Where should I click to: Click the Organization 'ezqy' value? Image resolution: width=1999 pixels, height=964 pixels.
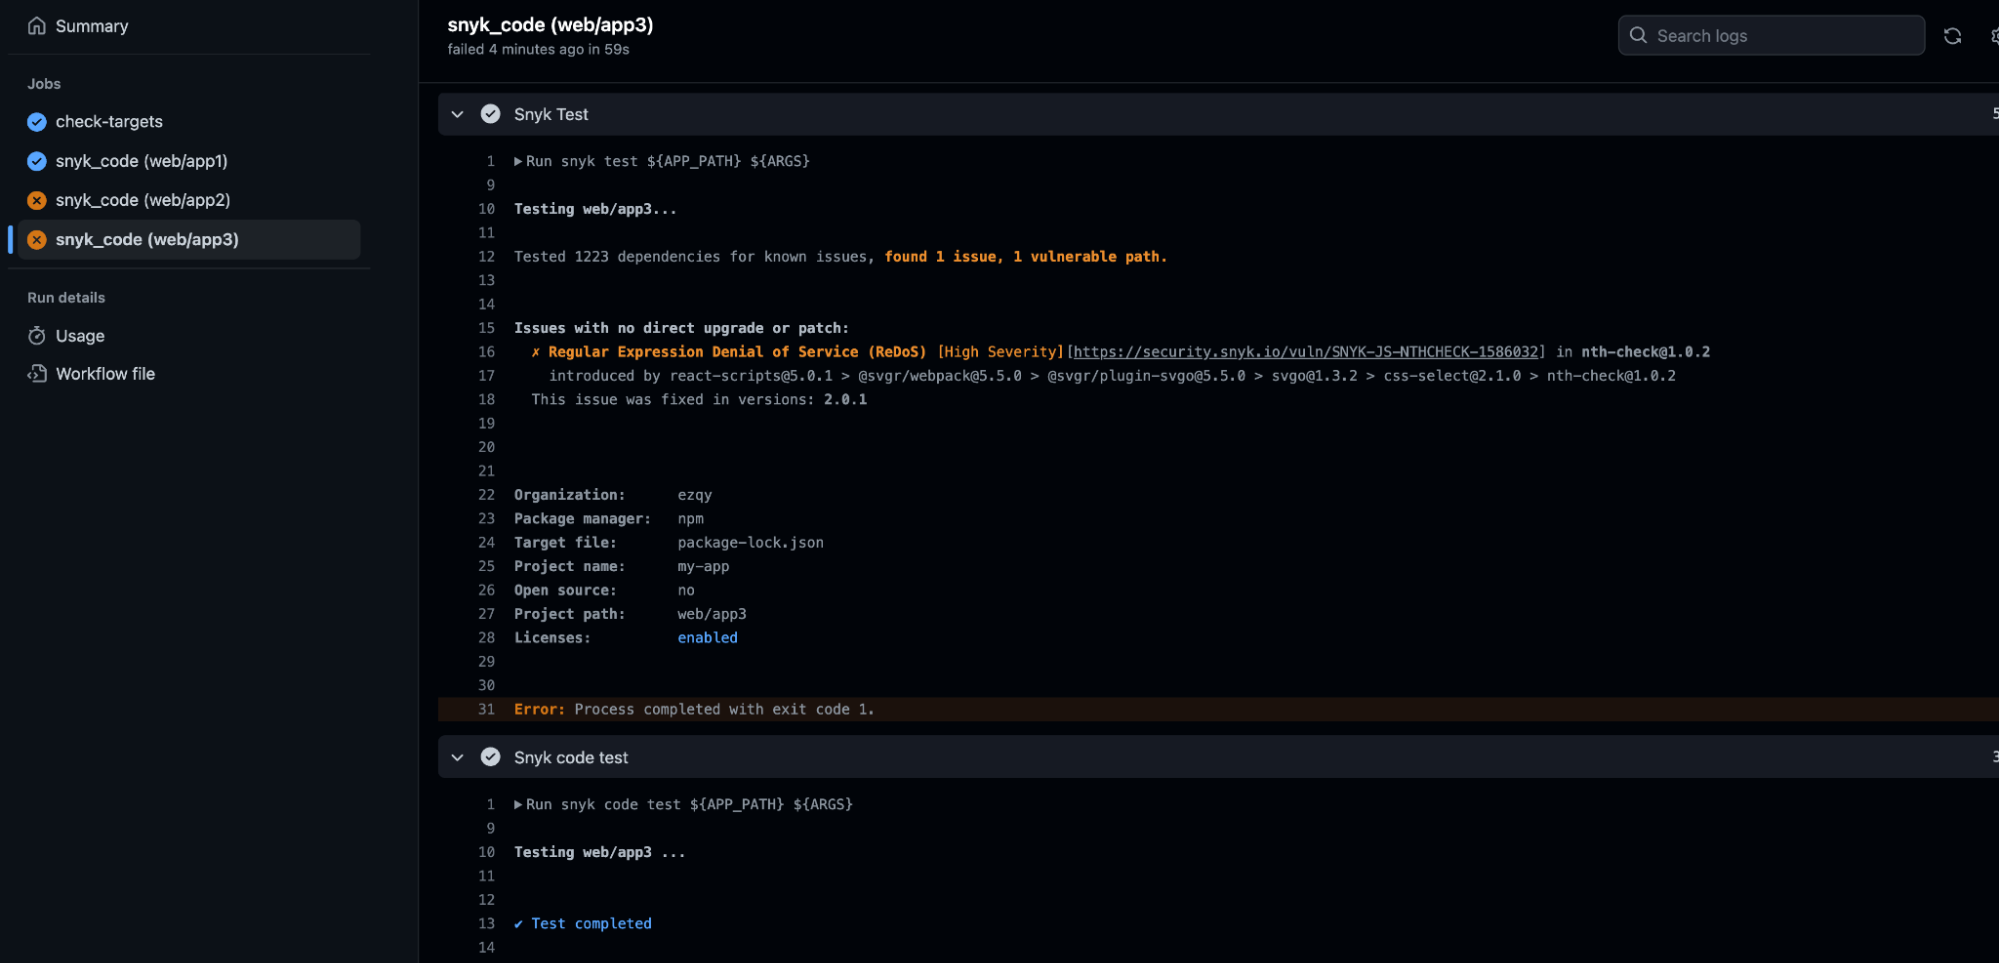(694, 495)
